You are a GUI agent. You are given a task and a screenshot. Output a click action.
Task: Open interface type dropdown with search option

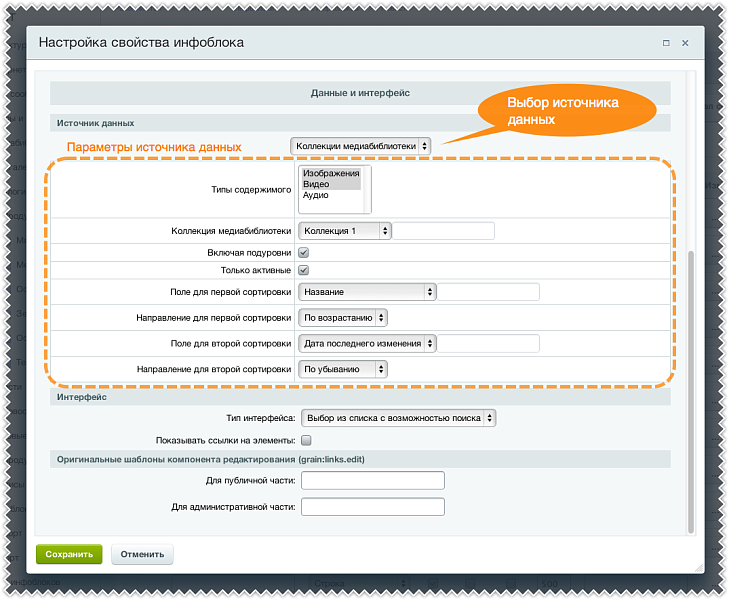(398, 418)
